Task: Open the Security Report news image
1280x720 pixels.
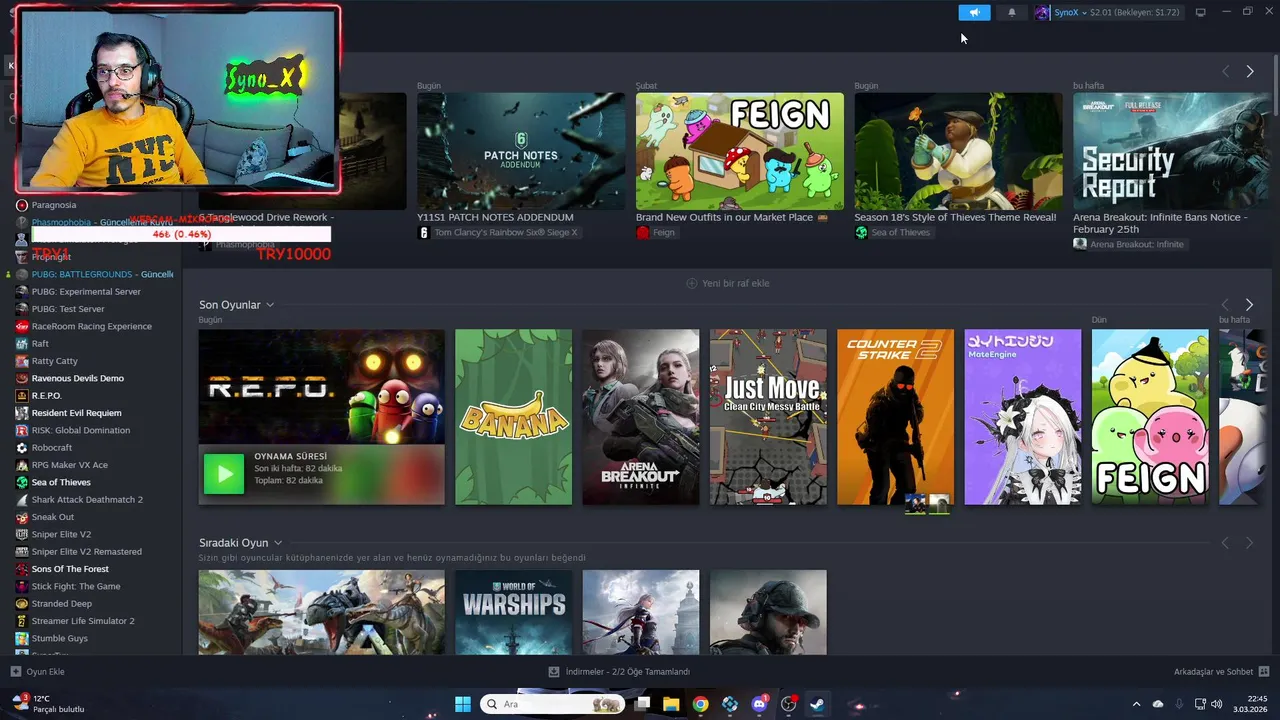Action: [x=1170, y=151]
